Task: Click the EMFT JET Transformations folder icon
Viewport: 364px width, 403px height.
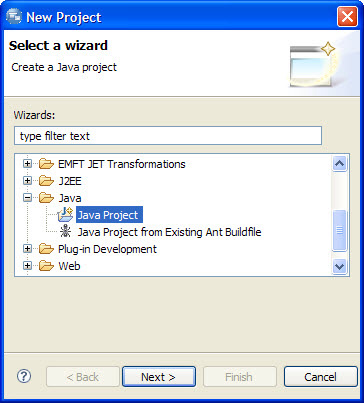Action: [46, 164]
